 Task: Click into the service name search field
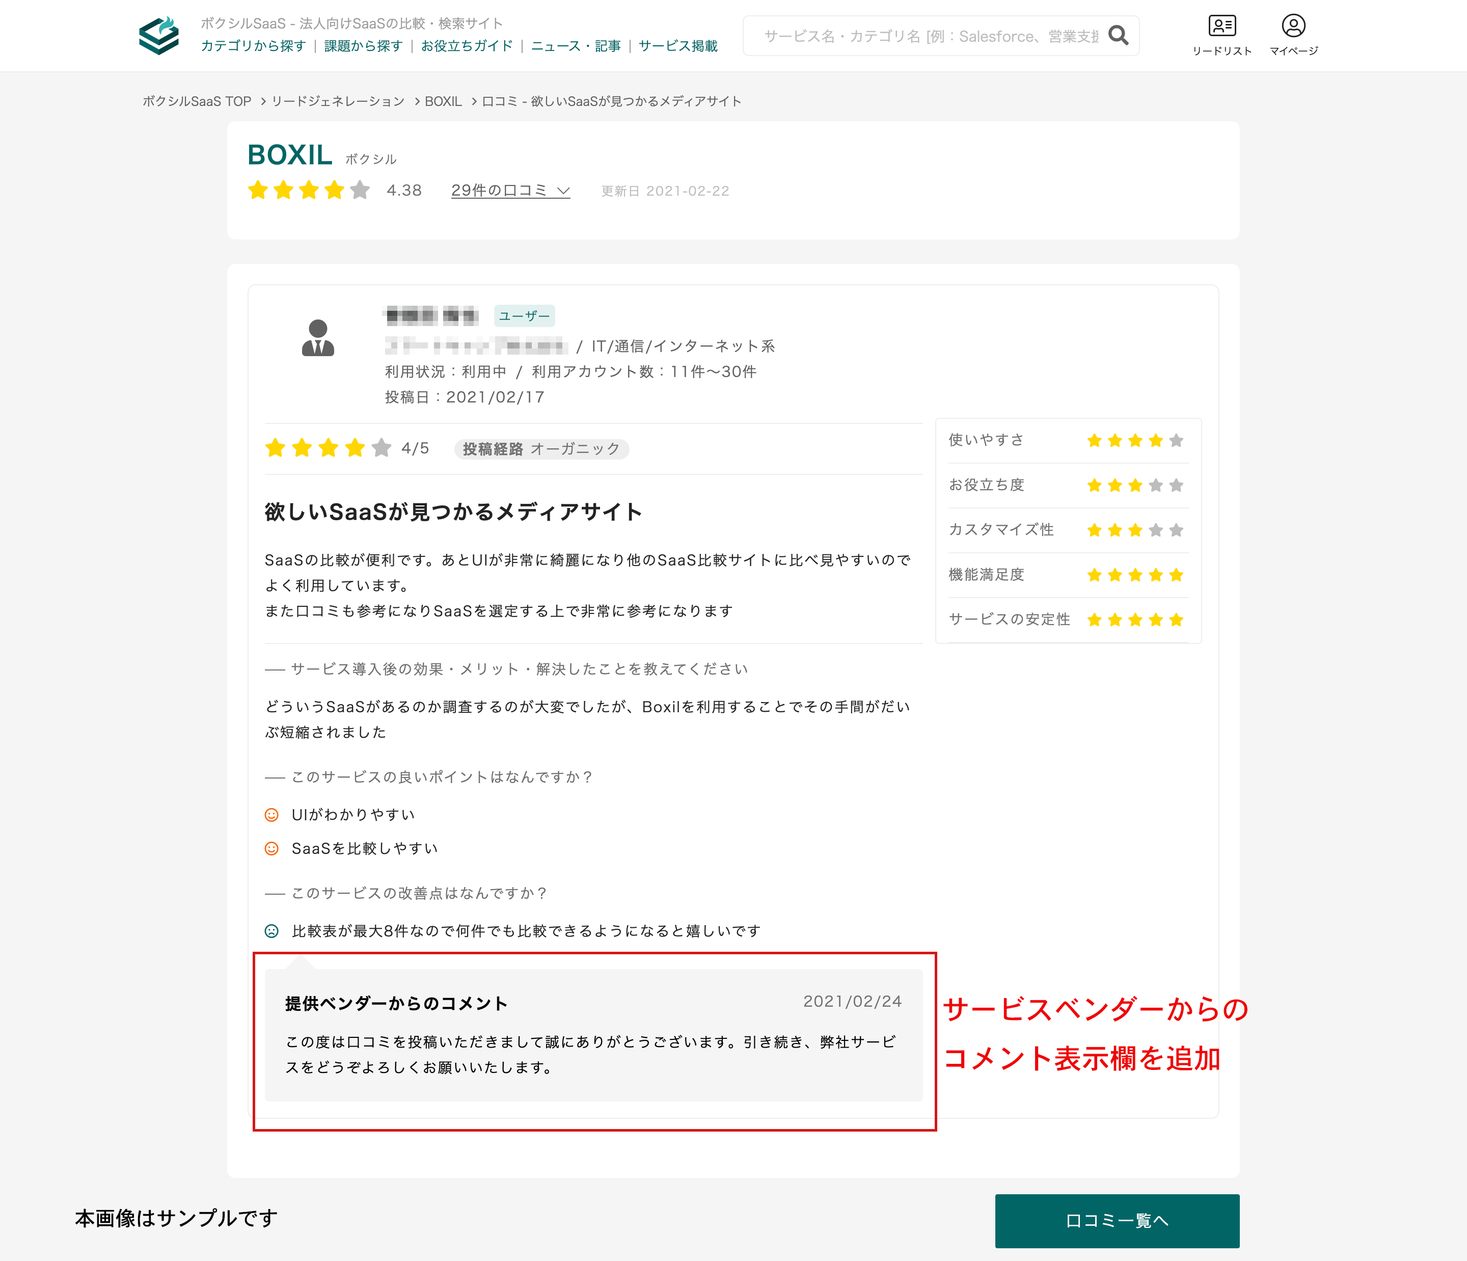(930, 36)
